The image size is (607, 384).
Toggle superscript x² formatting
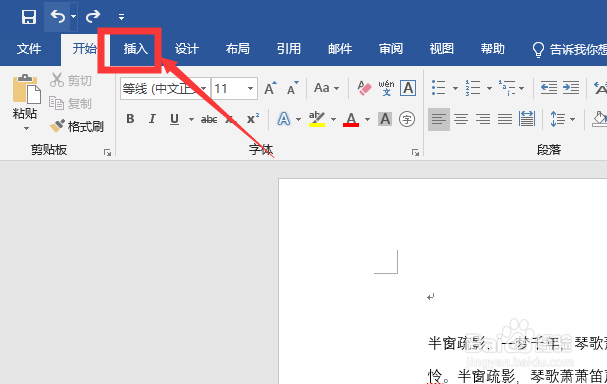pyautogui.click(x=253, y=118)
